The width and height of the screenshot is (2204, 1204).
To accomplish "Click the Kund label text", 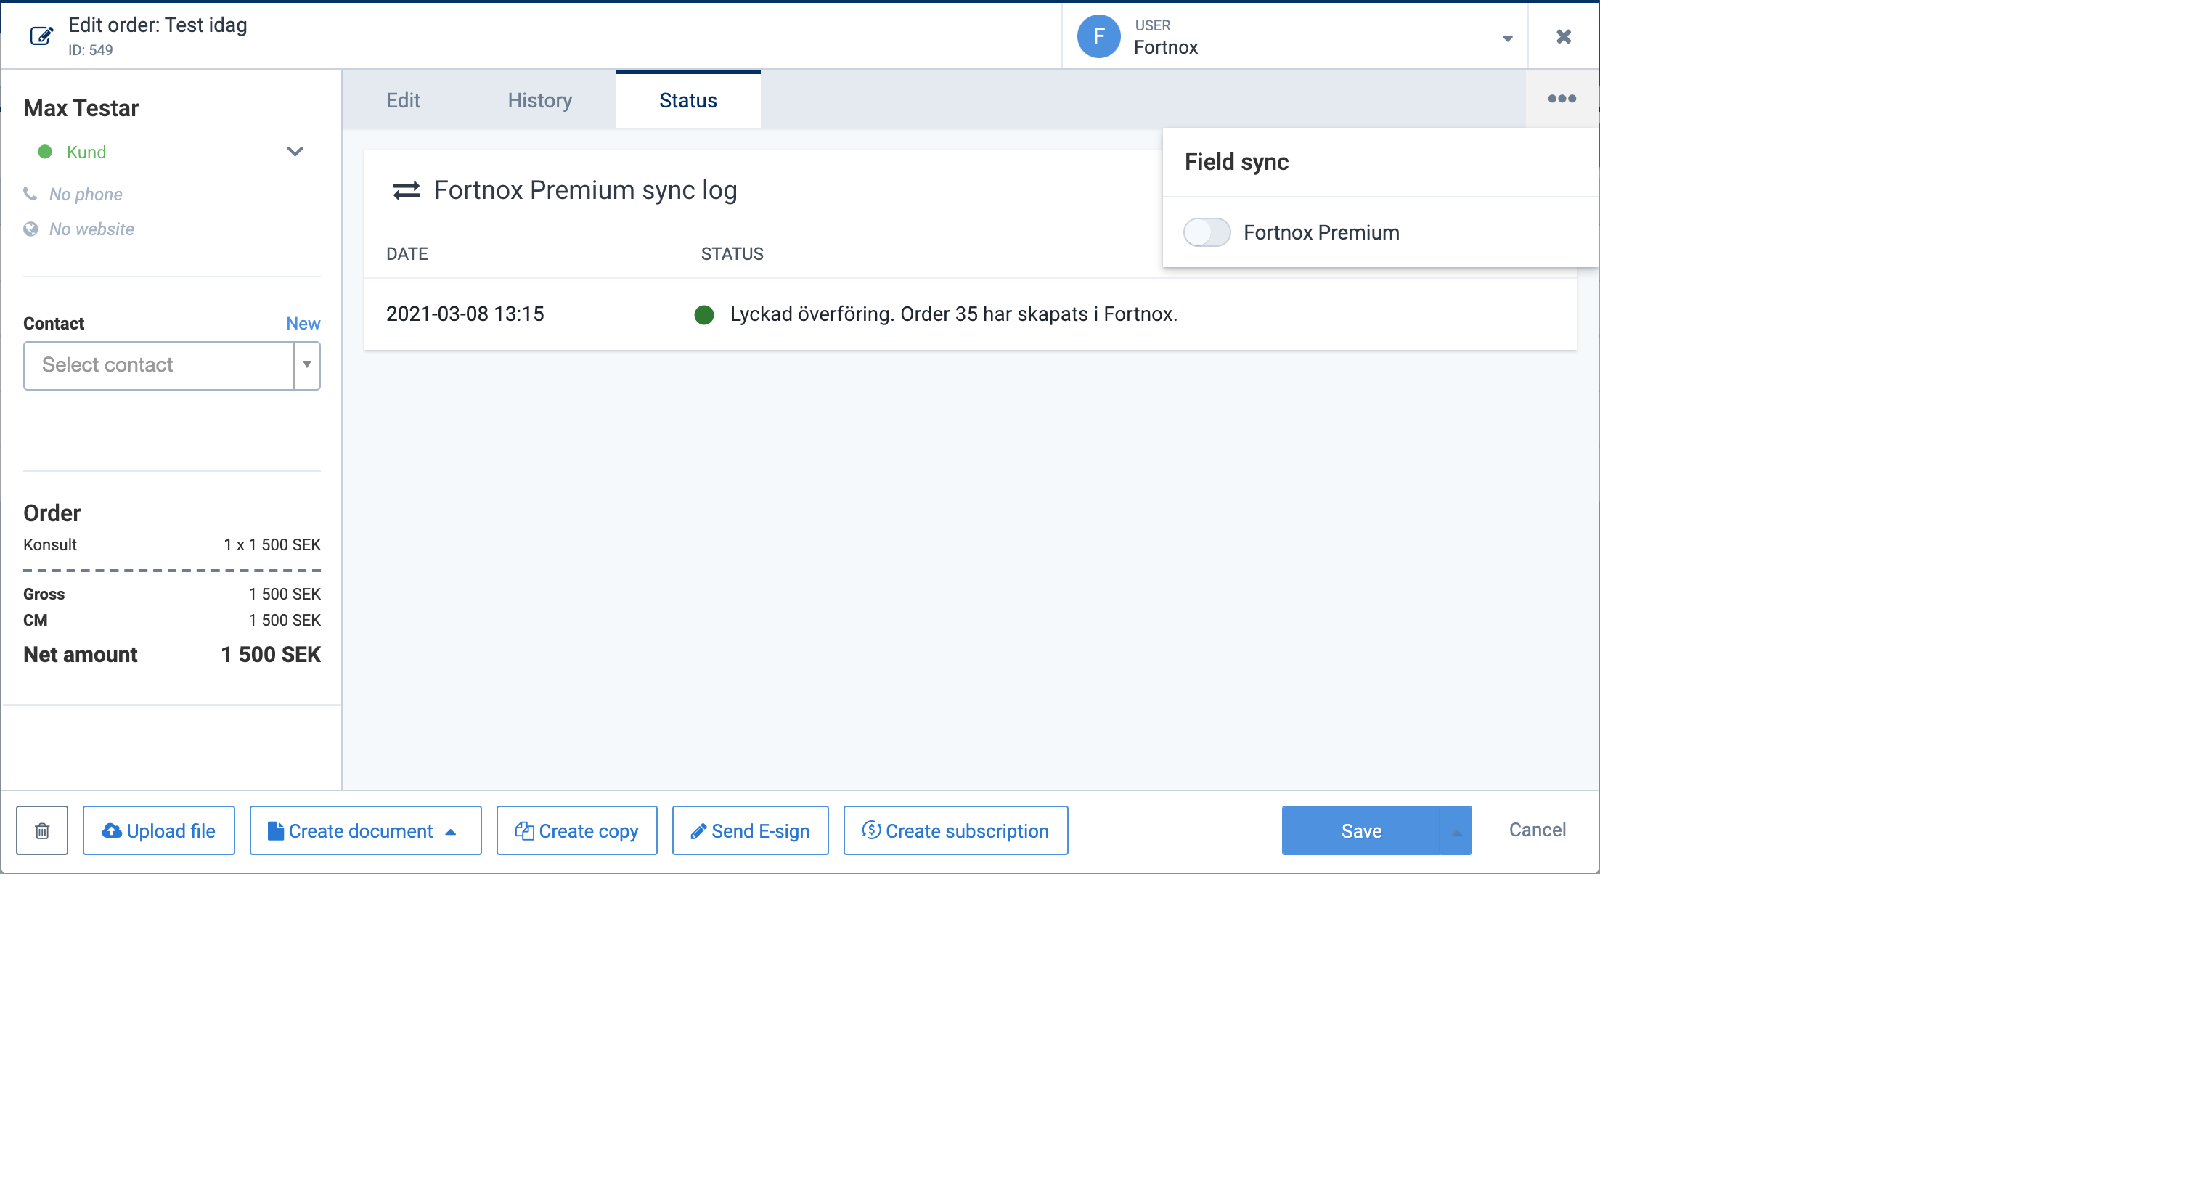I will click(x=86, y=152).
